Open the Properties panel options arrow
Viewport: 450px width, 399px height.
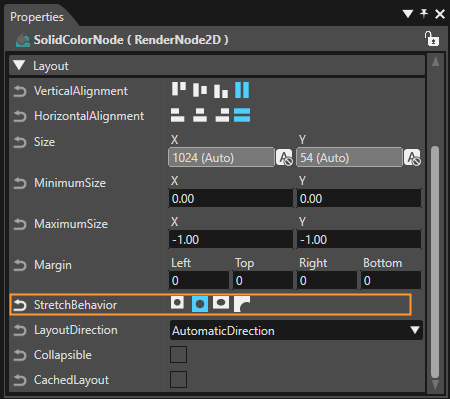[x=408, y=14]
